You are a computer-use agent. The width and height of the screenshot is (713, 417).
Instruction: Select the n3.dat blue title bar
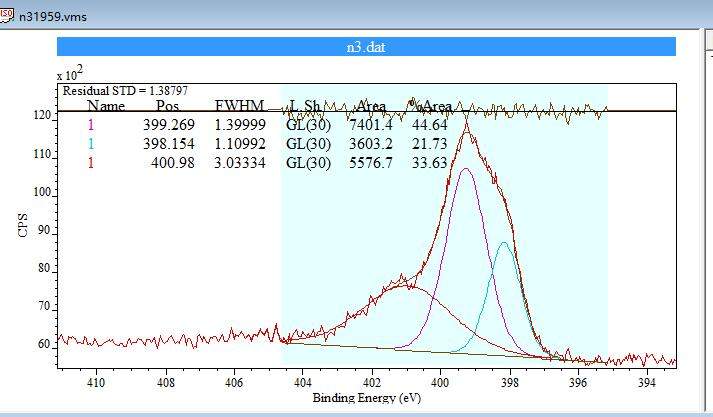[366, 47]
